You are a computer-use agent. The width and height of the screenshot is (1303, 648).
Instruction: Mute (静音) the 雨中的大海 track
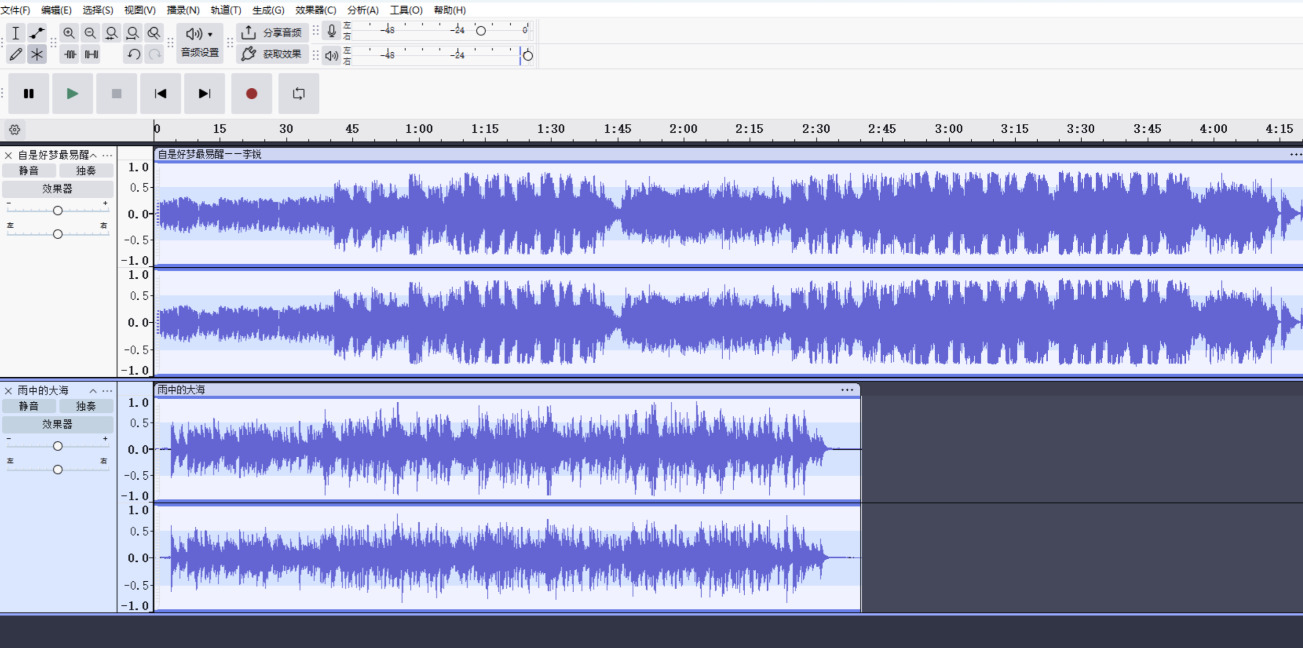pyautogui.click(x=29, y=406)
